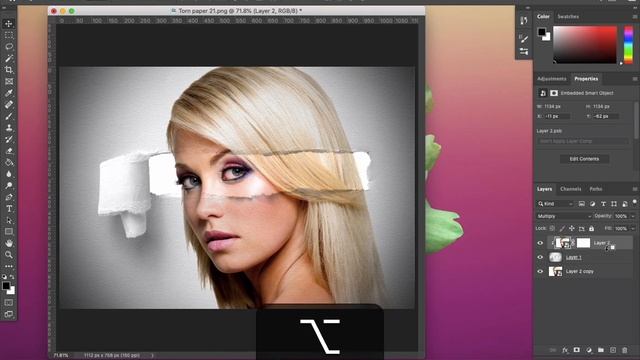This screenshot has height=360, width=640.
Task: Create a new layer icon
Action: coord(613,350)
